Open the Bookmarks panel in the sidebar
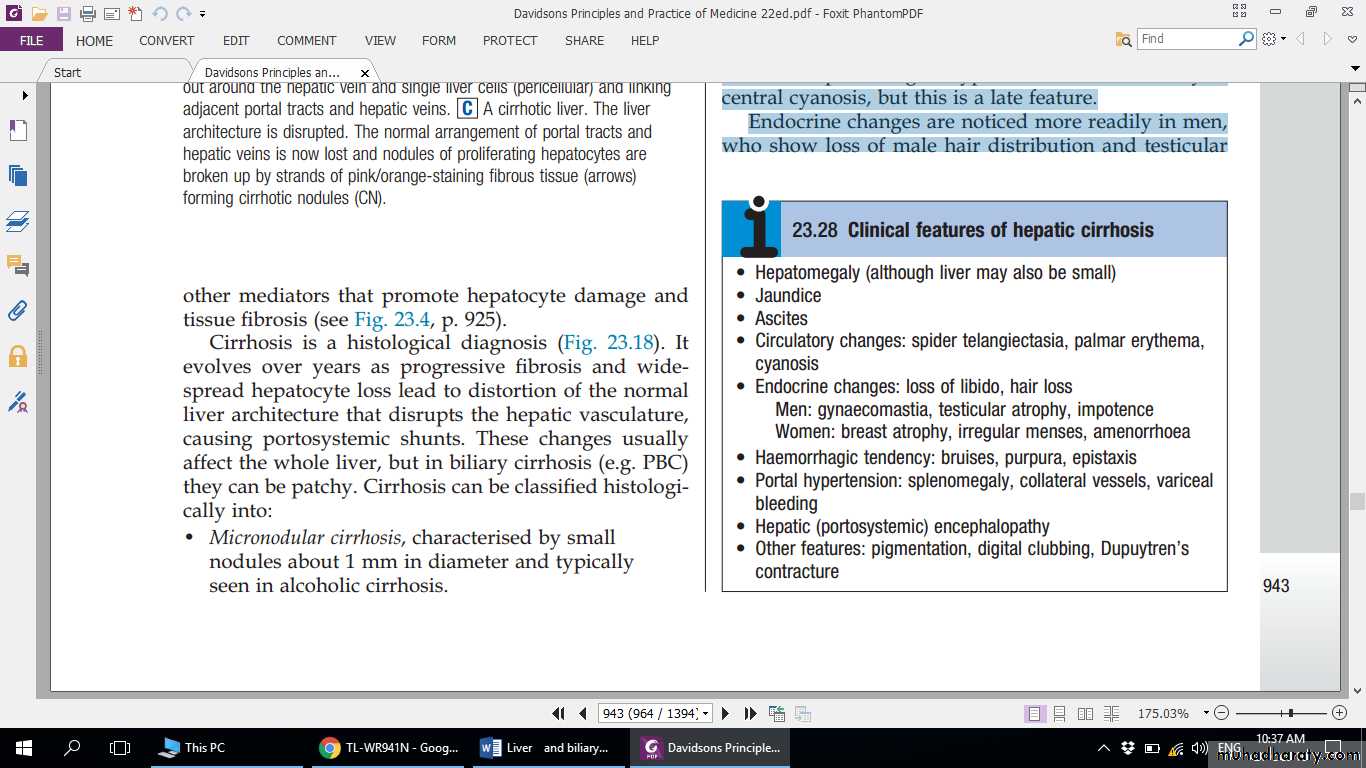 (x=17, y=131)
